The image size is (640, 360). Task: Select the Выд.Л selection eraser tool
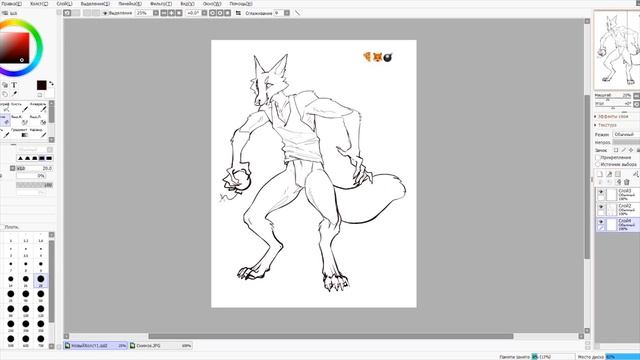[38, 120]
